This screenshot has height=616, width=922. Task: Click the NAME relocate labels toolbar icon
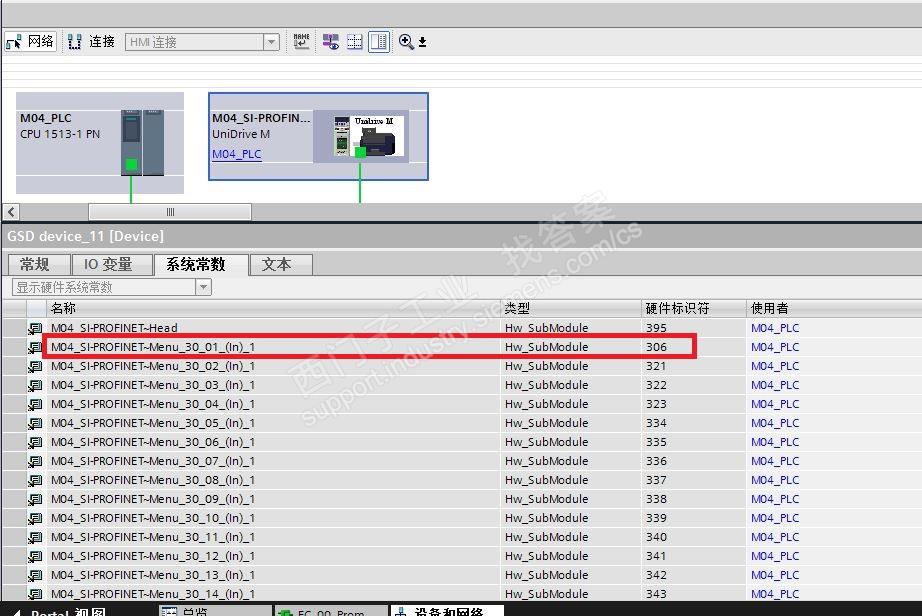click(301, 42)
